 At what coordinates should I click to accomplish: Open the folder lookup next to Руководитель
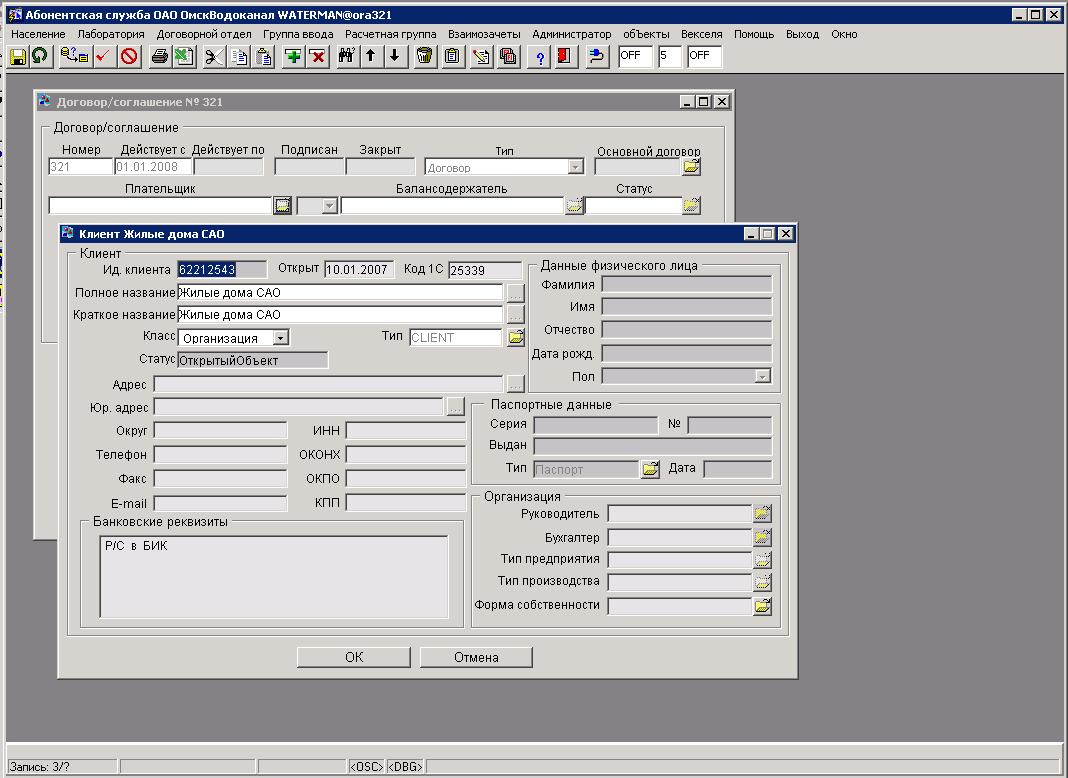click(x=762, y=514)
